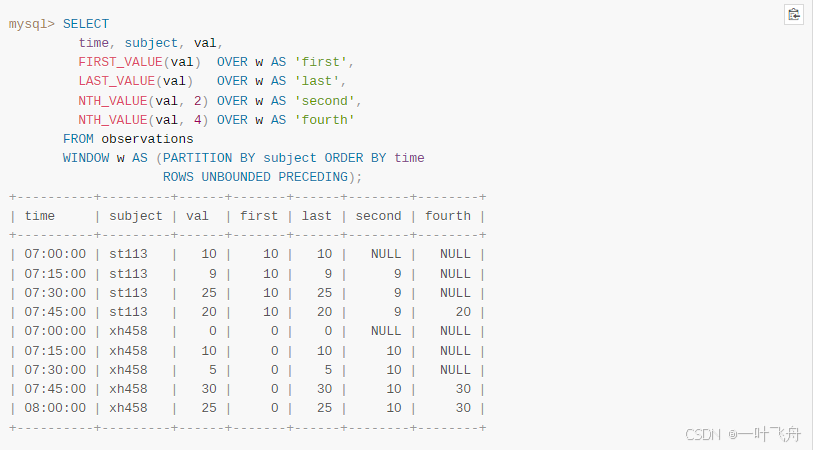Click the time column header
Screen dimensions: 813x450
click(40, 216)
